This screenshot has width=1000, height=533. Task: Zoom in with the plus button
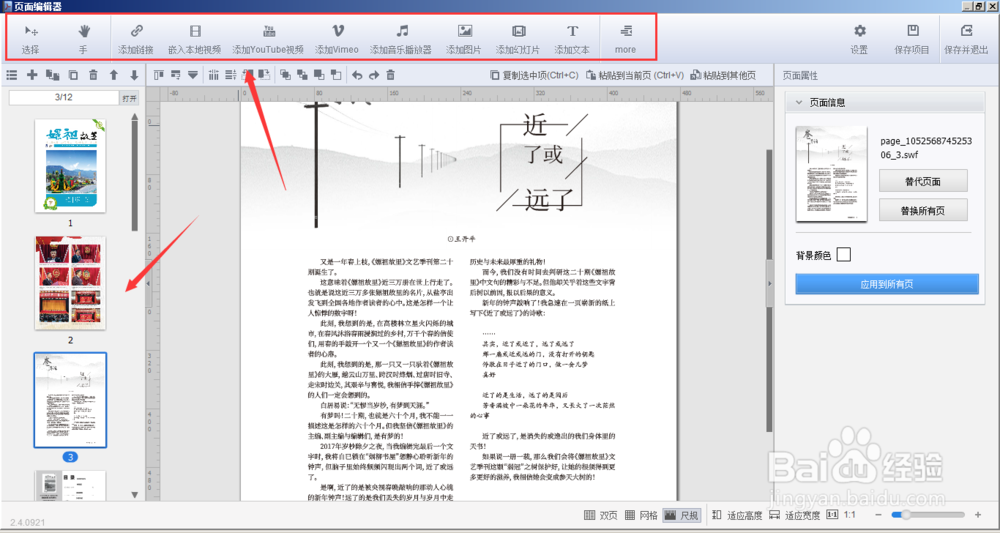coord(978,515)
